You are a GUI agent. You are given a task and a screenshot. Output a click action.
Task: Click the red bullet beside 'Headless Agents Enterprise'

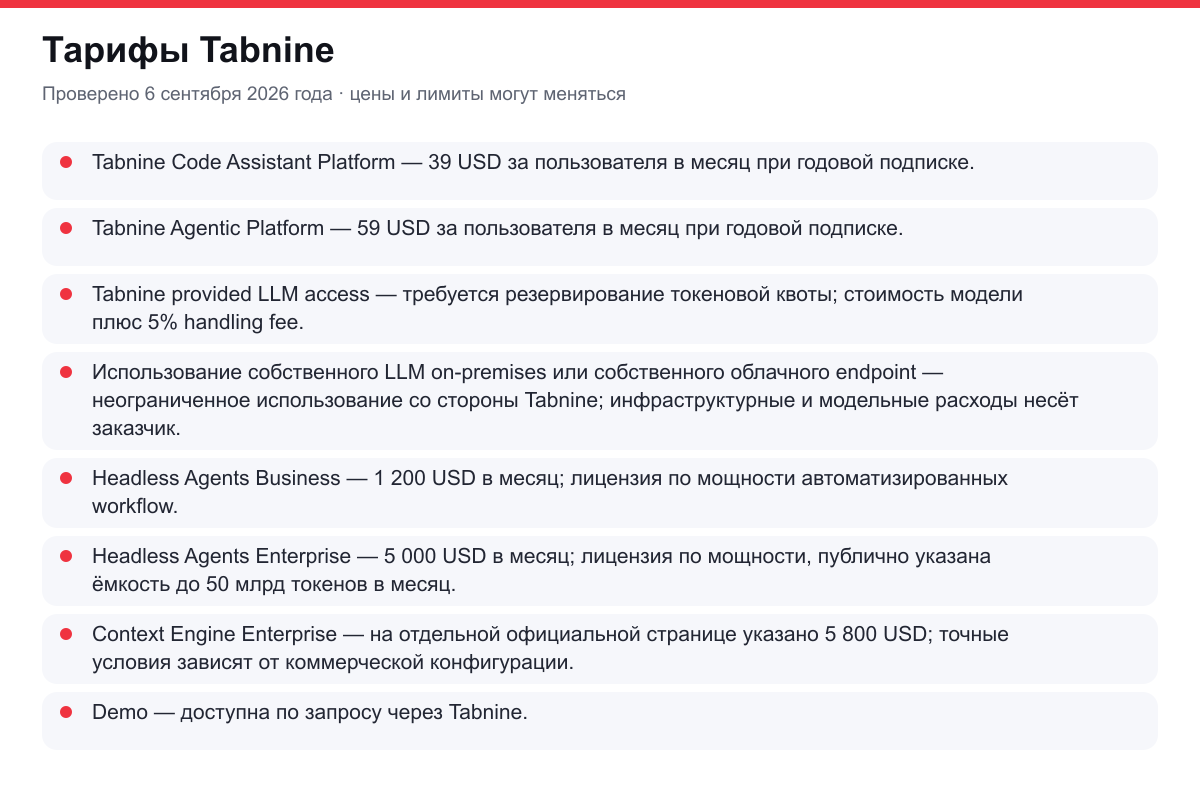(66, 556)
